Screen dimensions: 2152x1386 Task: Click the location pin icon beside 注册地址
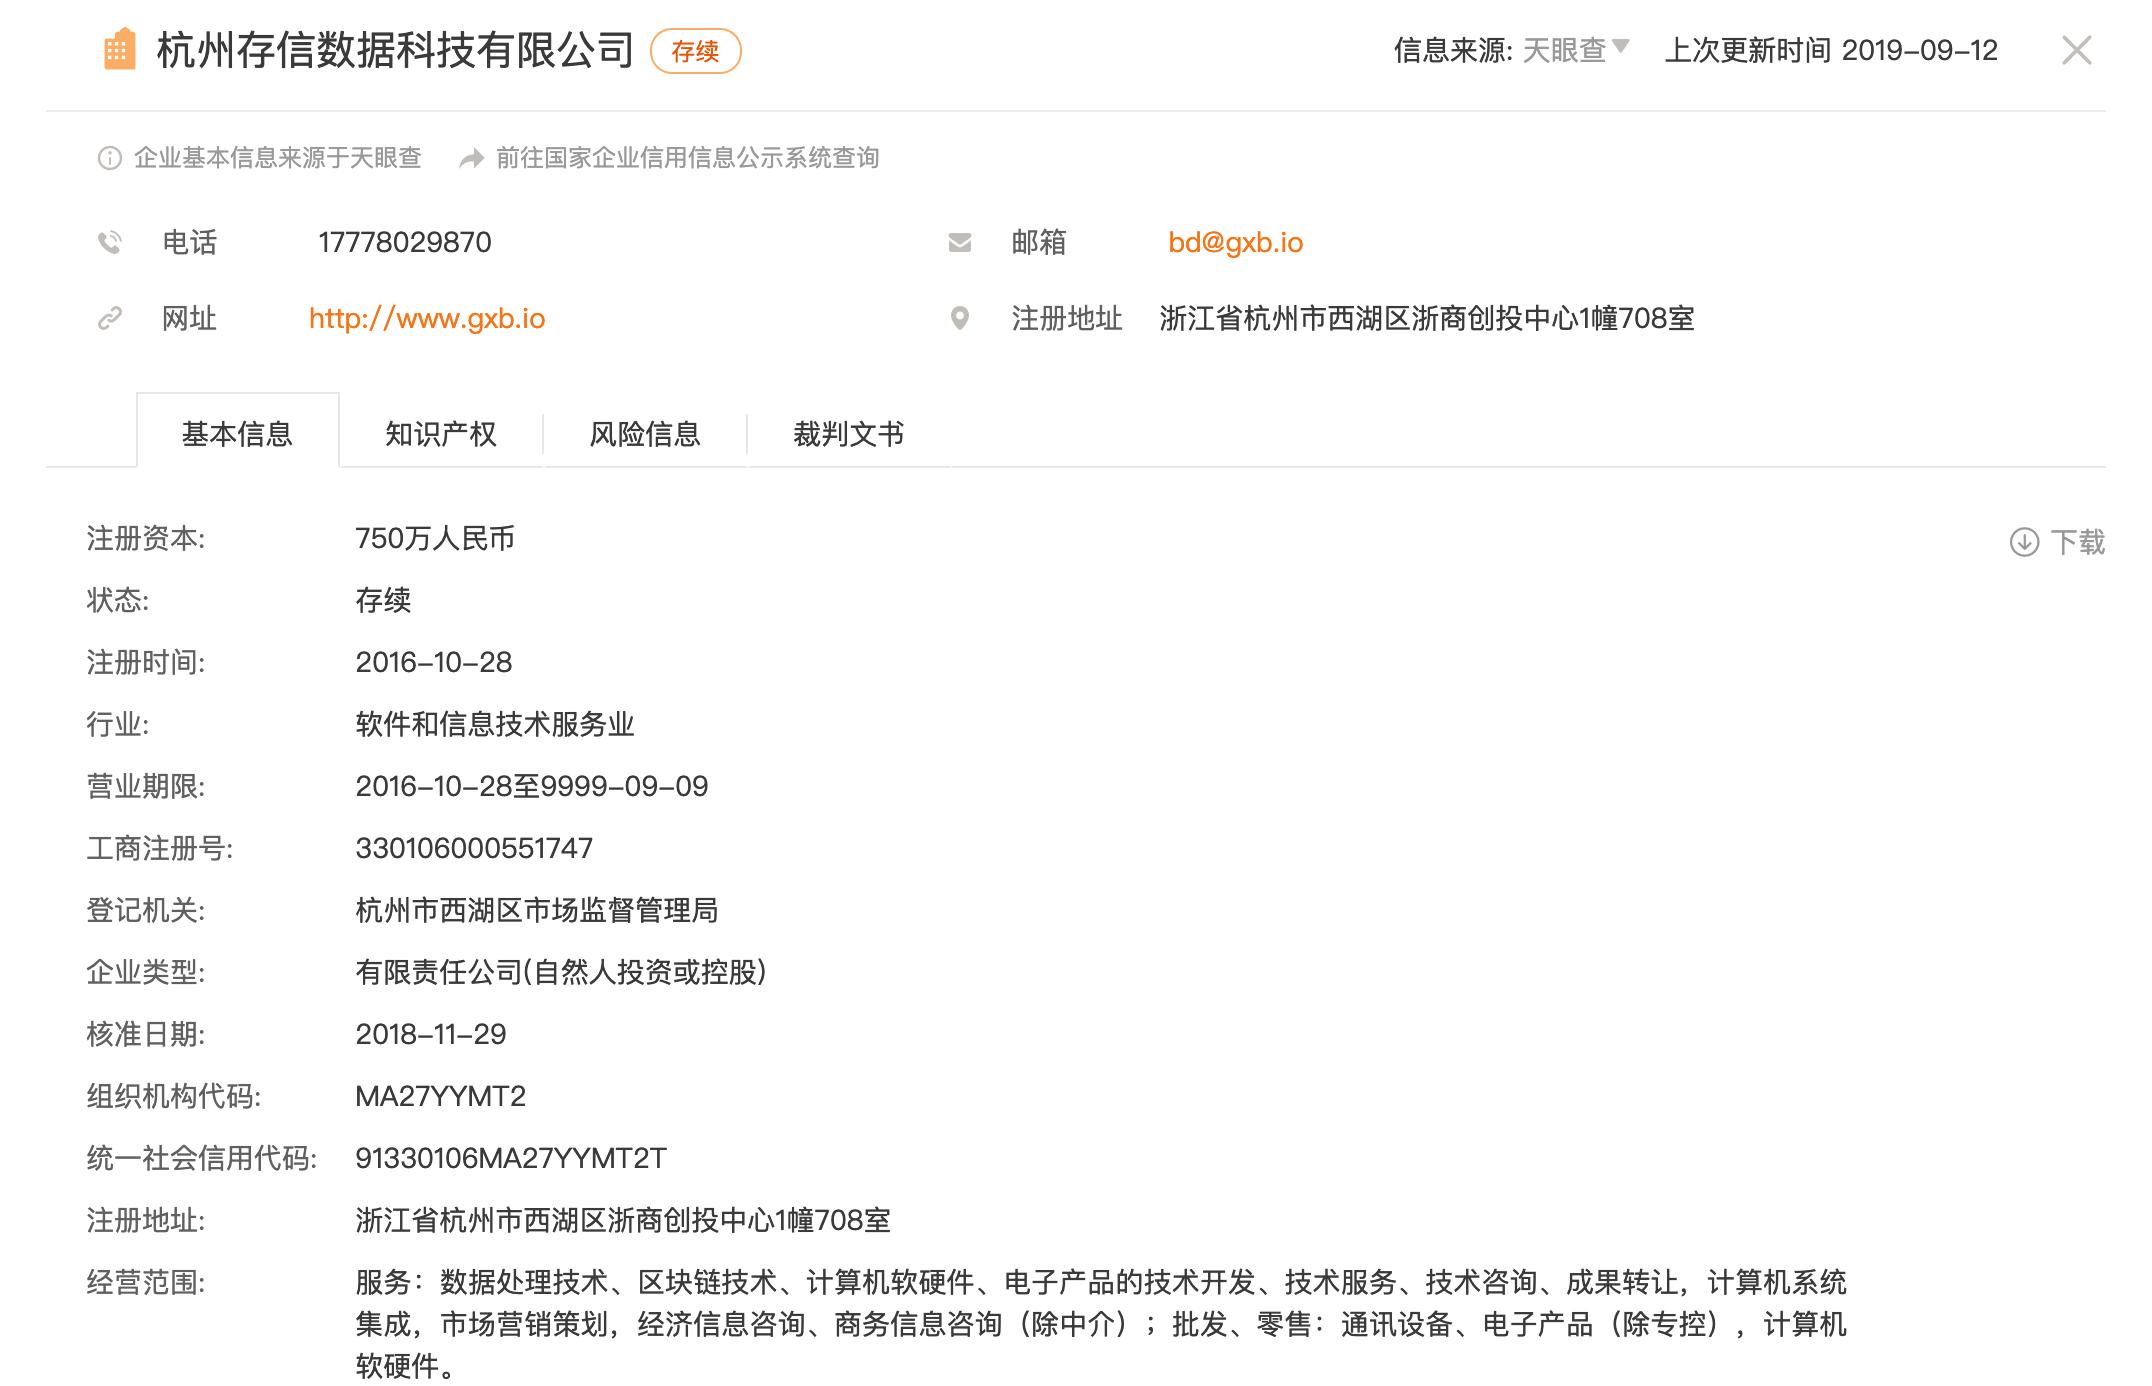click(958, 319)
